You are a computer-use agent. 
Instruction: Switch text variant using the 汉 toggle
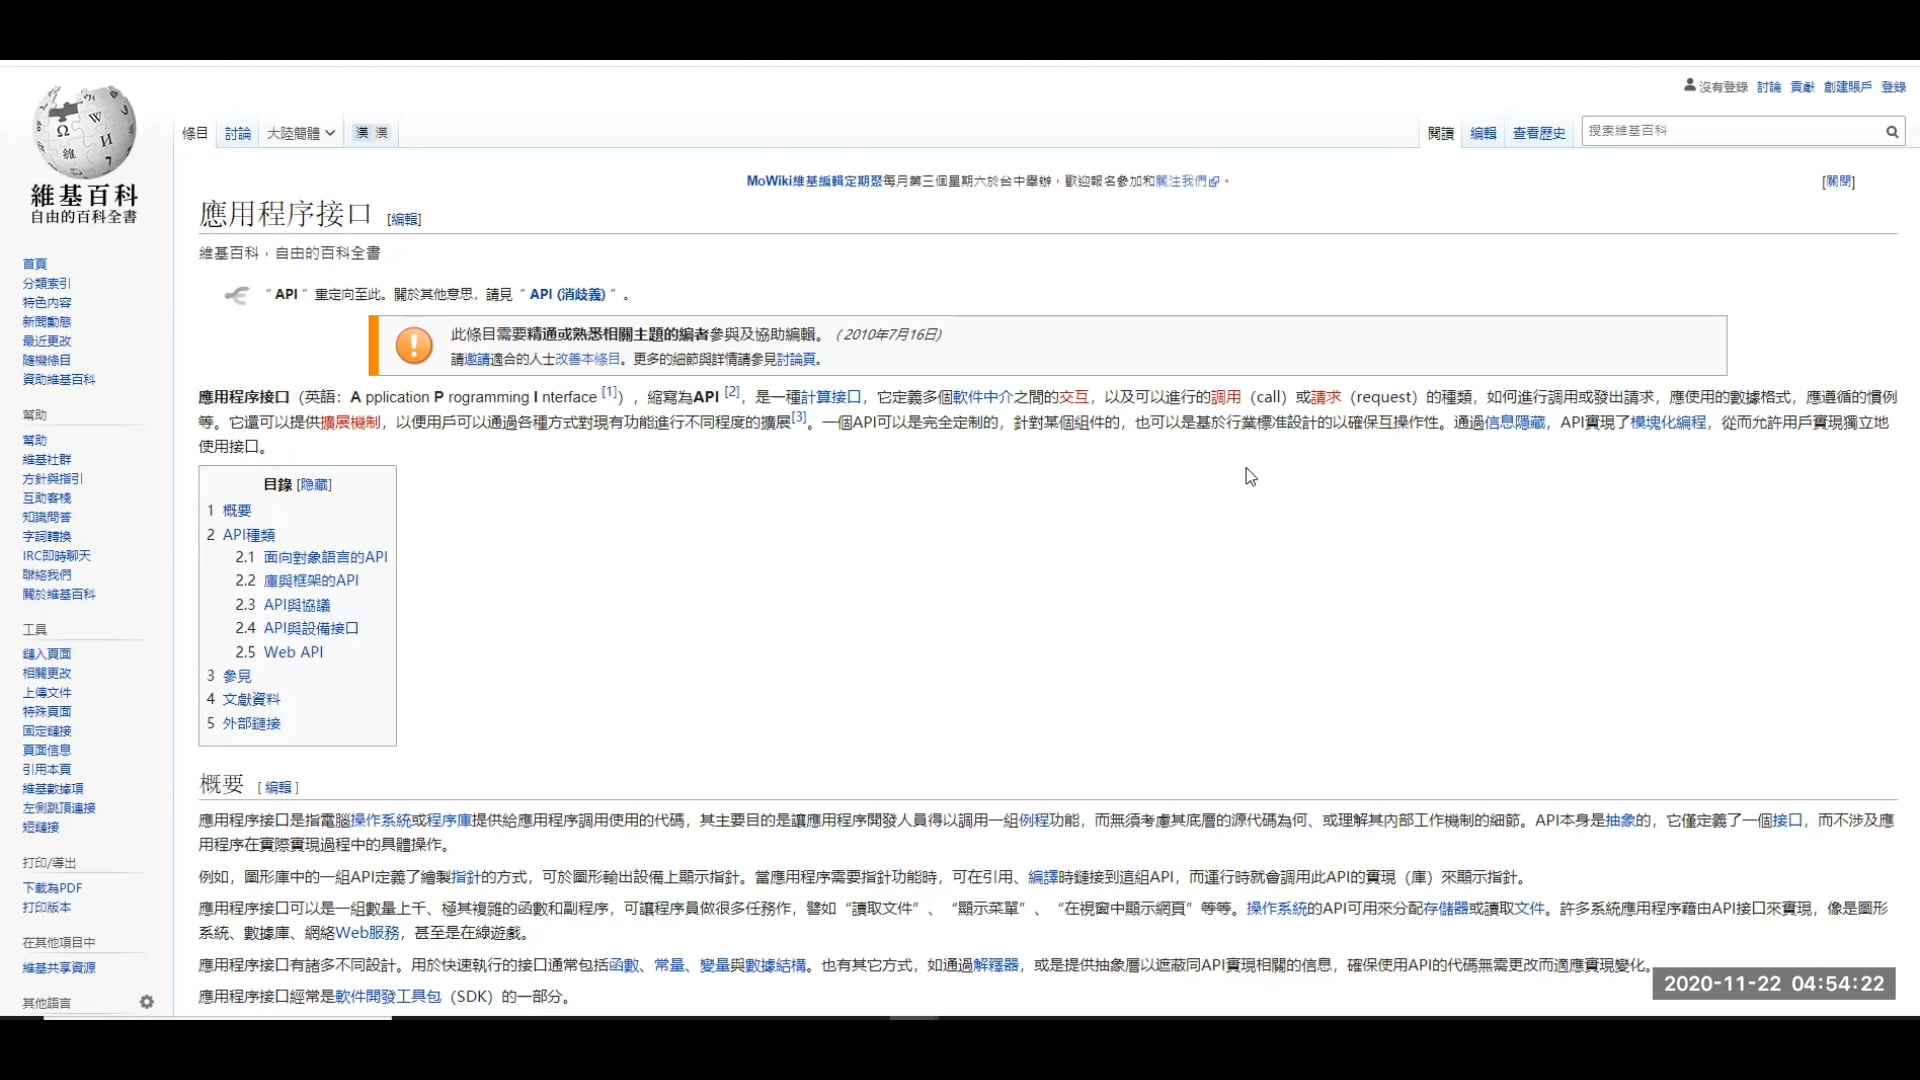[x=362, y=131]
